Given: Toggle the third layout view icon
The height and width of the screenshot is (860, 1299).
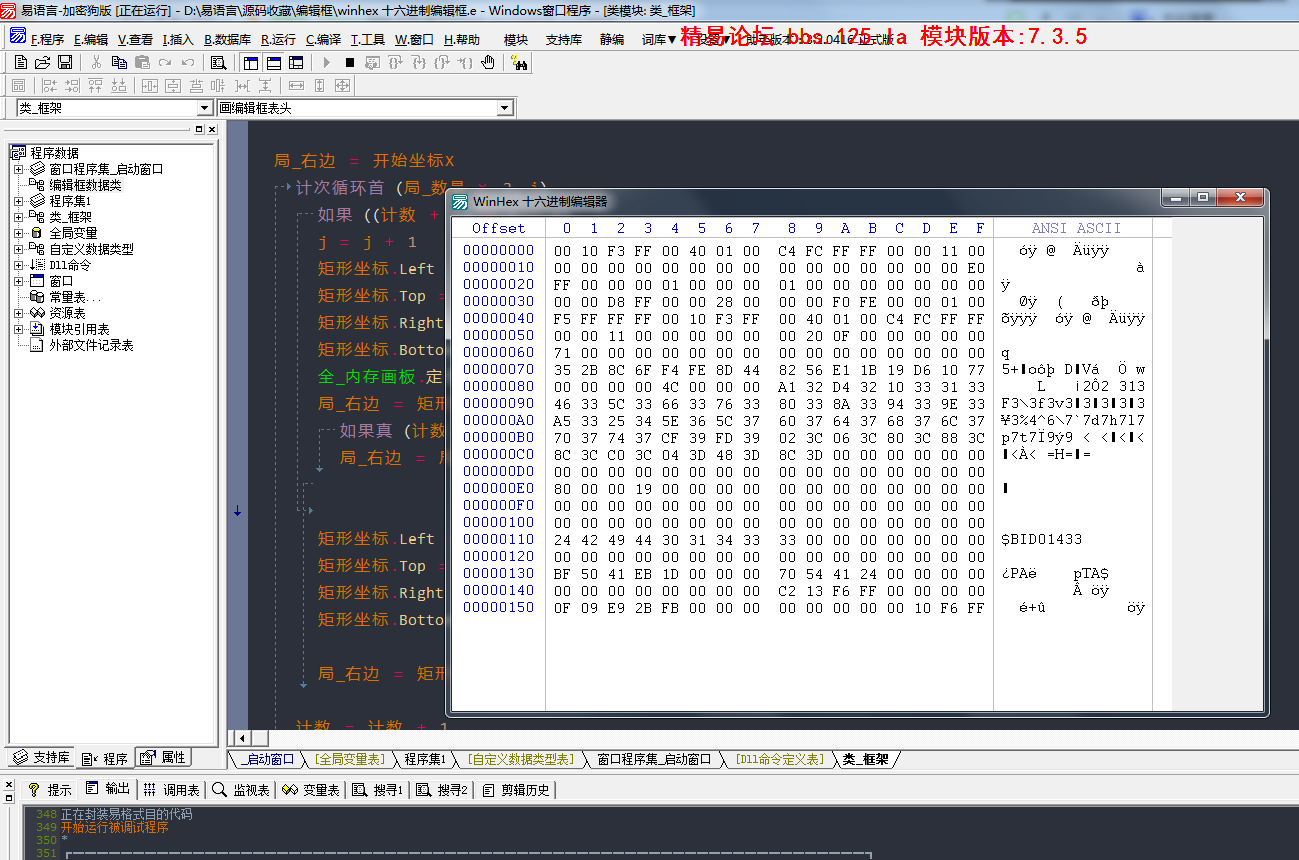Looking at the screenshot, I should coord(296,62).
